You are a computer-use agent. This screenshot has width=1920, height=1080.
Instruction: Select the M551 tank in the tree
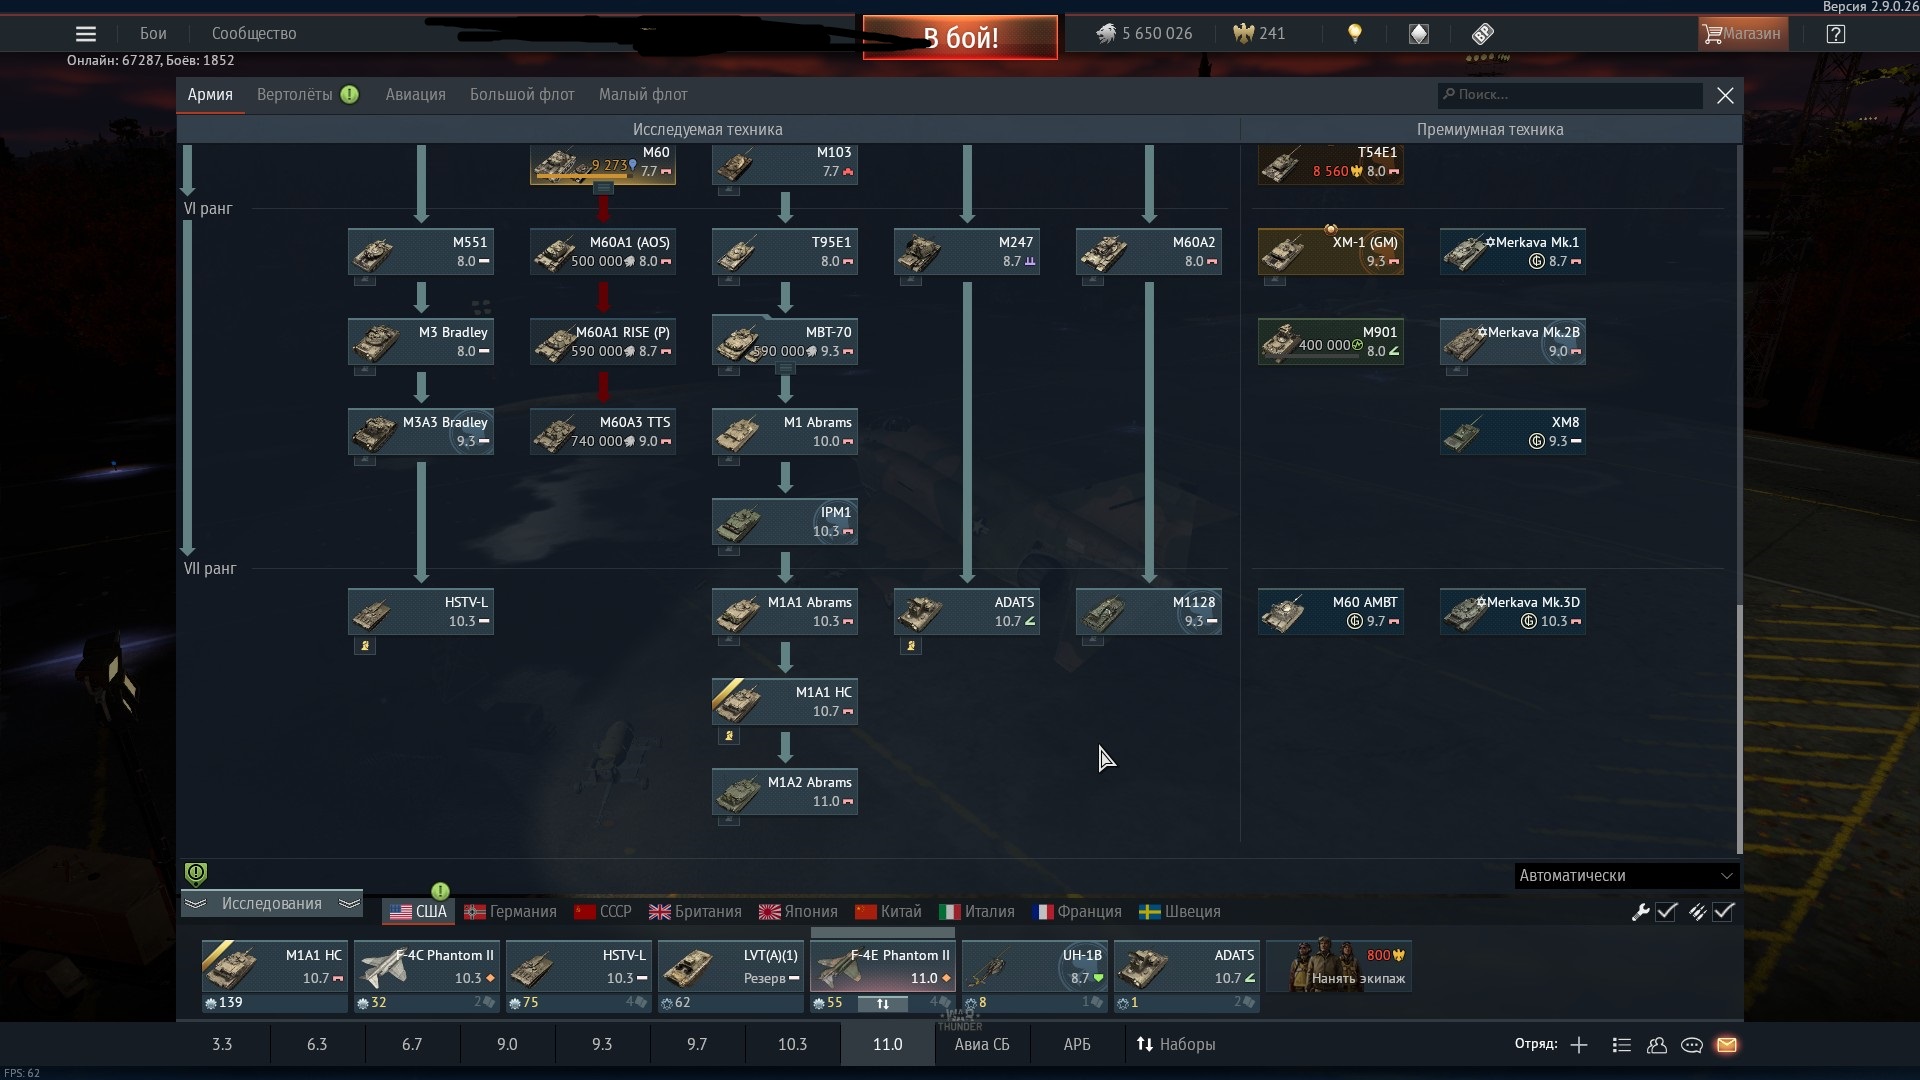click(421, 252)
